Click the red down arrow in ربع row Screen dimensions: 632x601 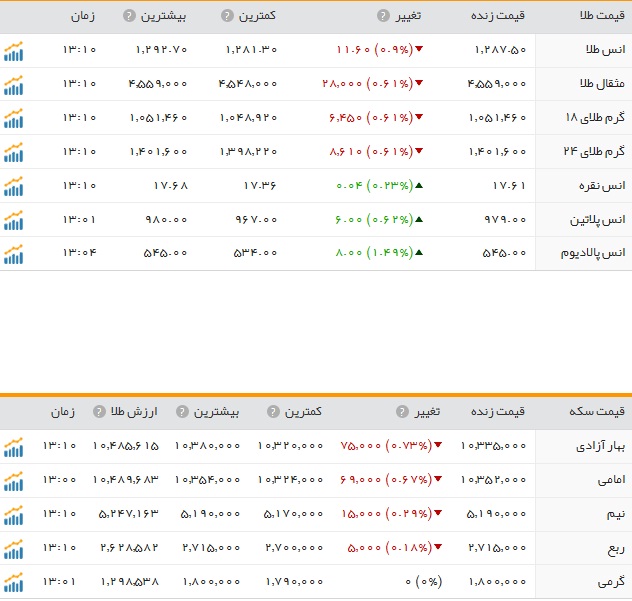click(x=438, y=547)
